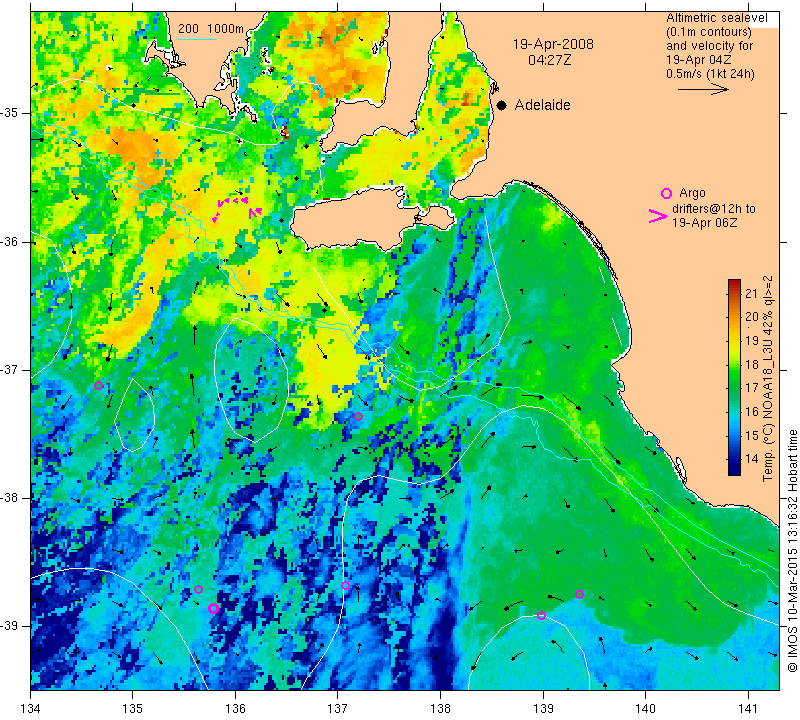Click the black Adelaide city dot marker
The width and height of the screenshot is (800, 720).
(x=502, y=106)
